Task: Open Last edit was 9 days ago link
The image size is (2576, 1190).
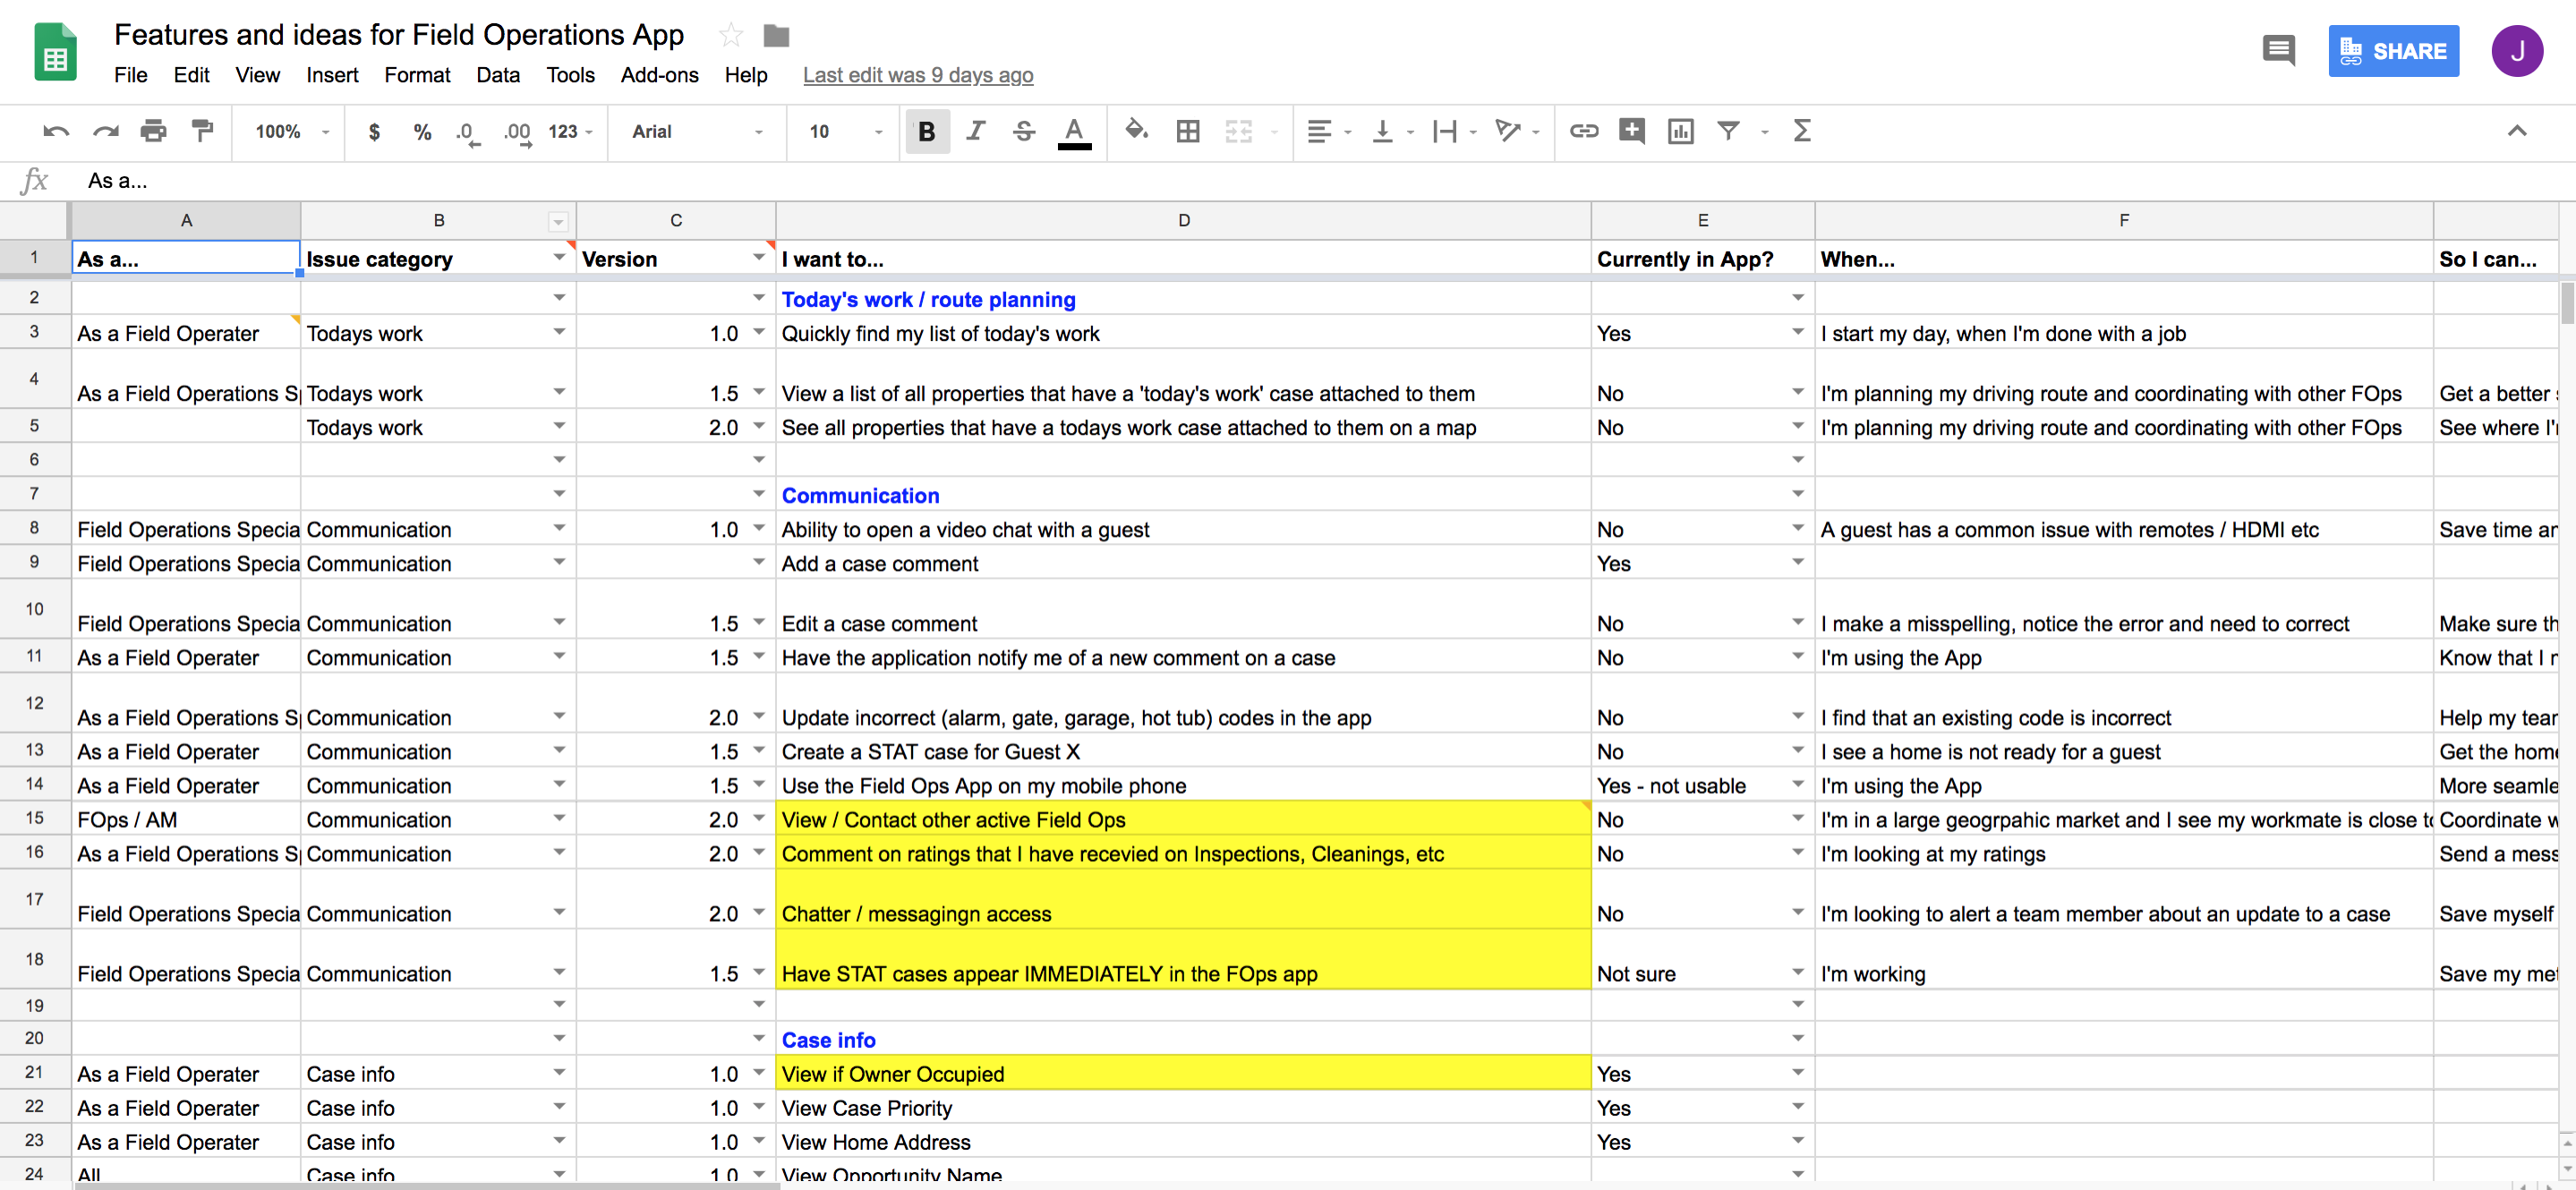Action: coord(918,75)
